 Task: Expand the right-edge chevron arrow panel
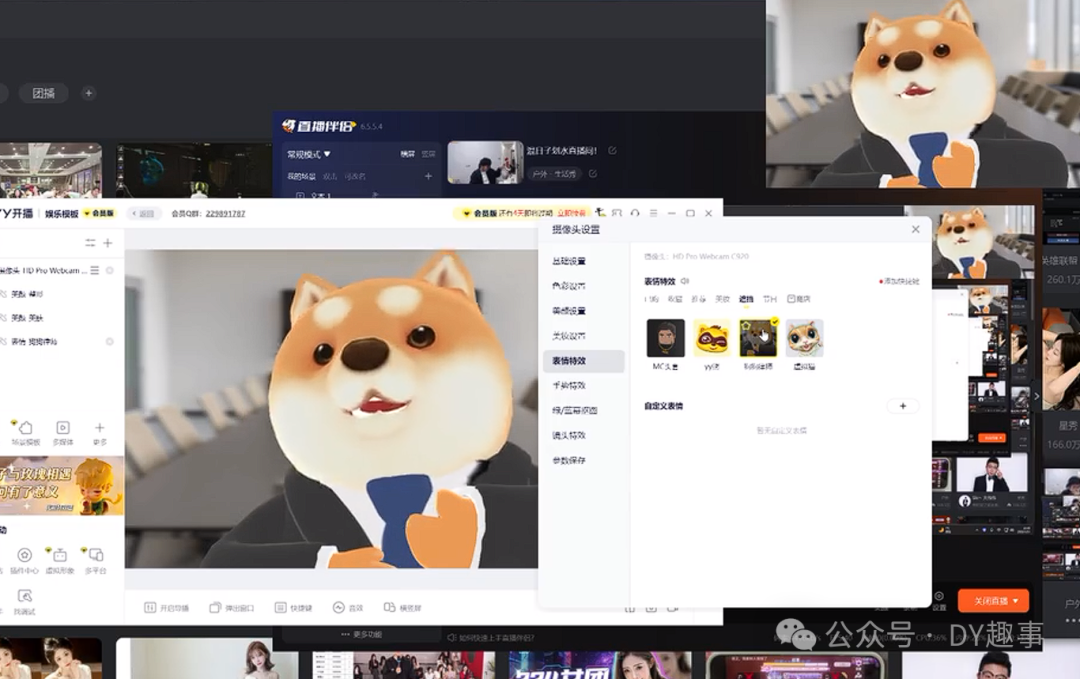[x=1036, y=397]
